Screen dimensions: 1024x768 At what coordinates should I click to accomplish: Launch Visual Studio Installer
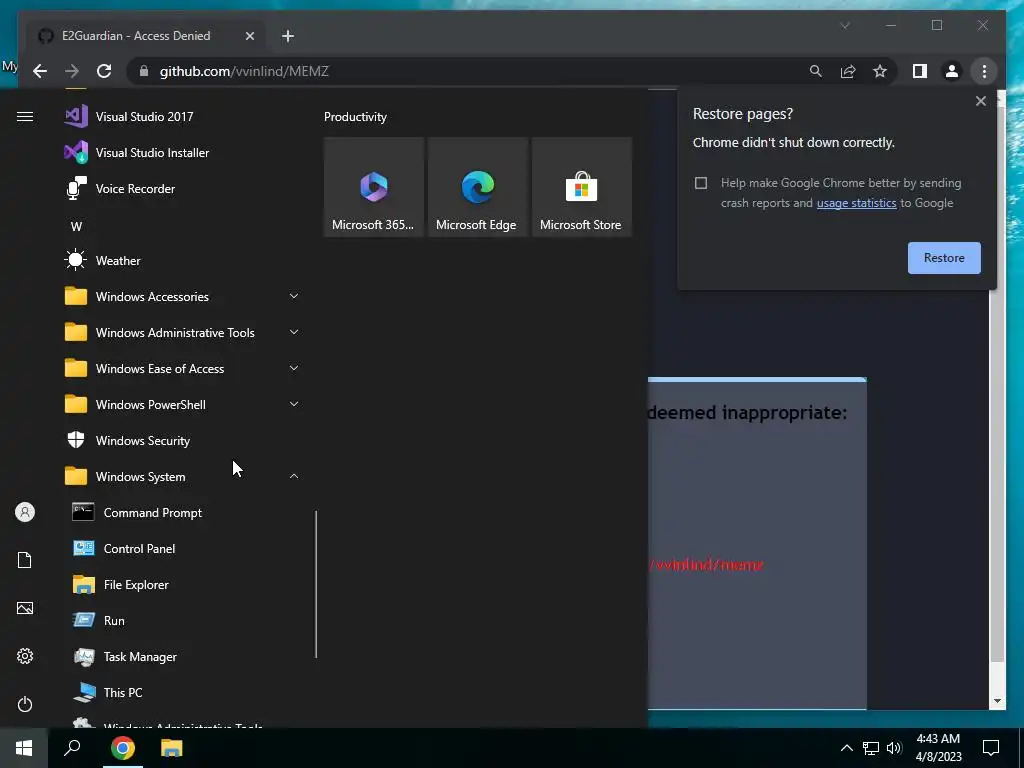[x=183, y=153]
